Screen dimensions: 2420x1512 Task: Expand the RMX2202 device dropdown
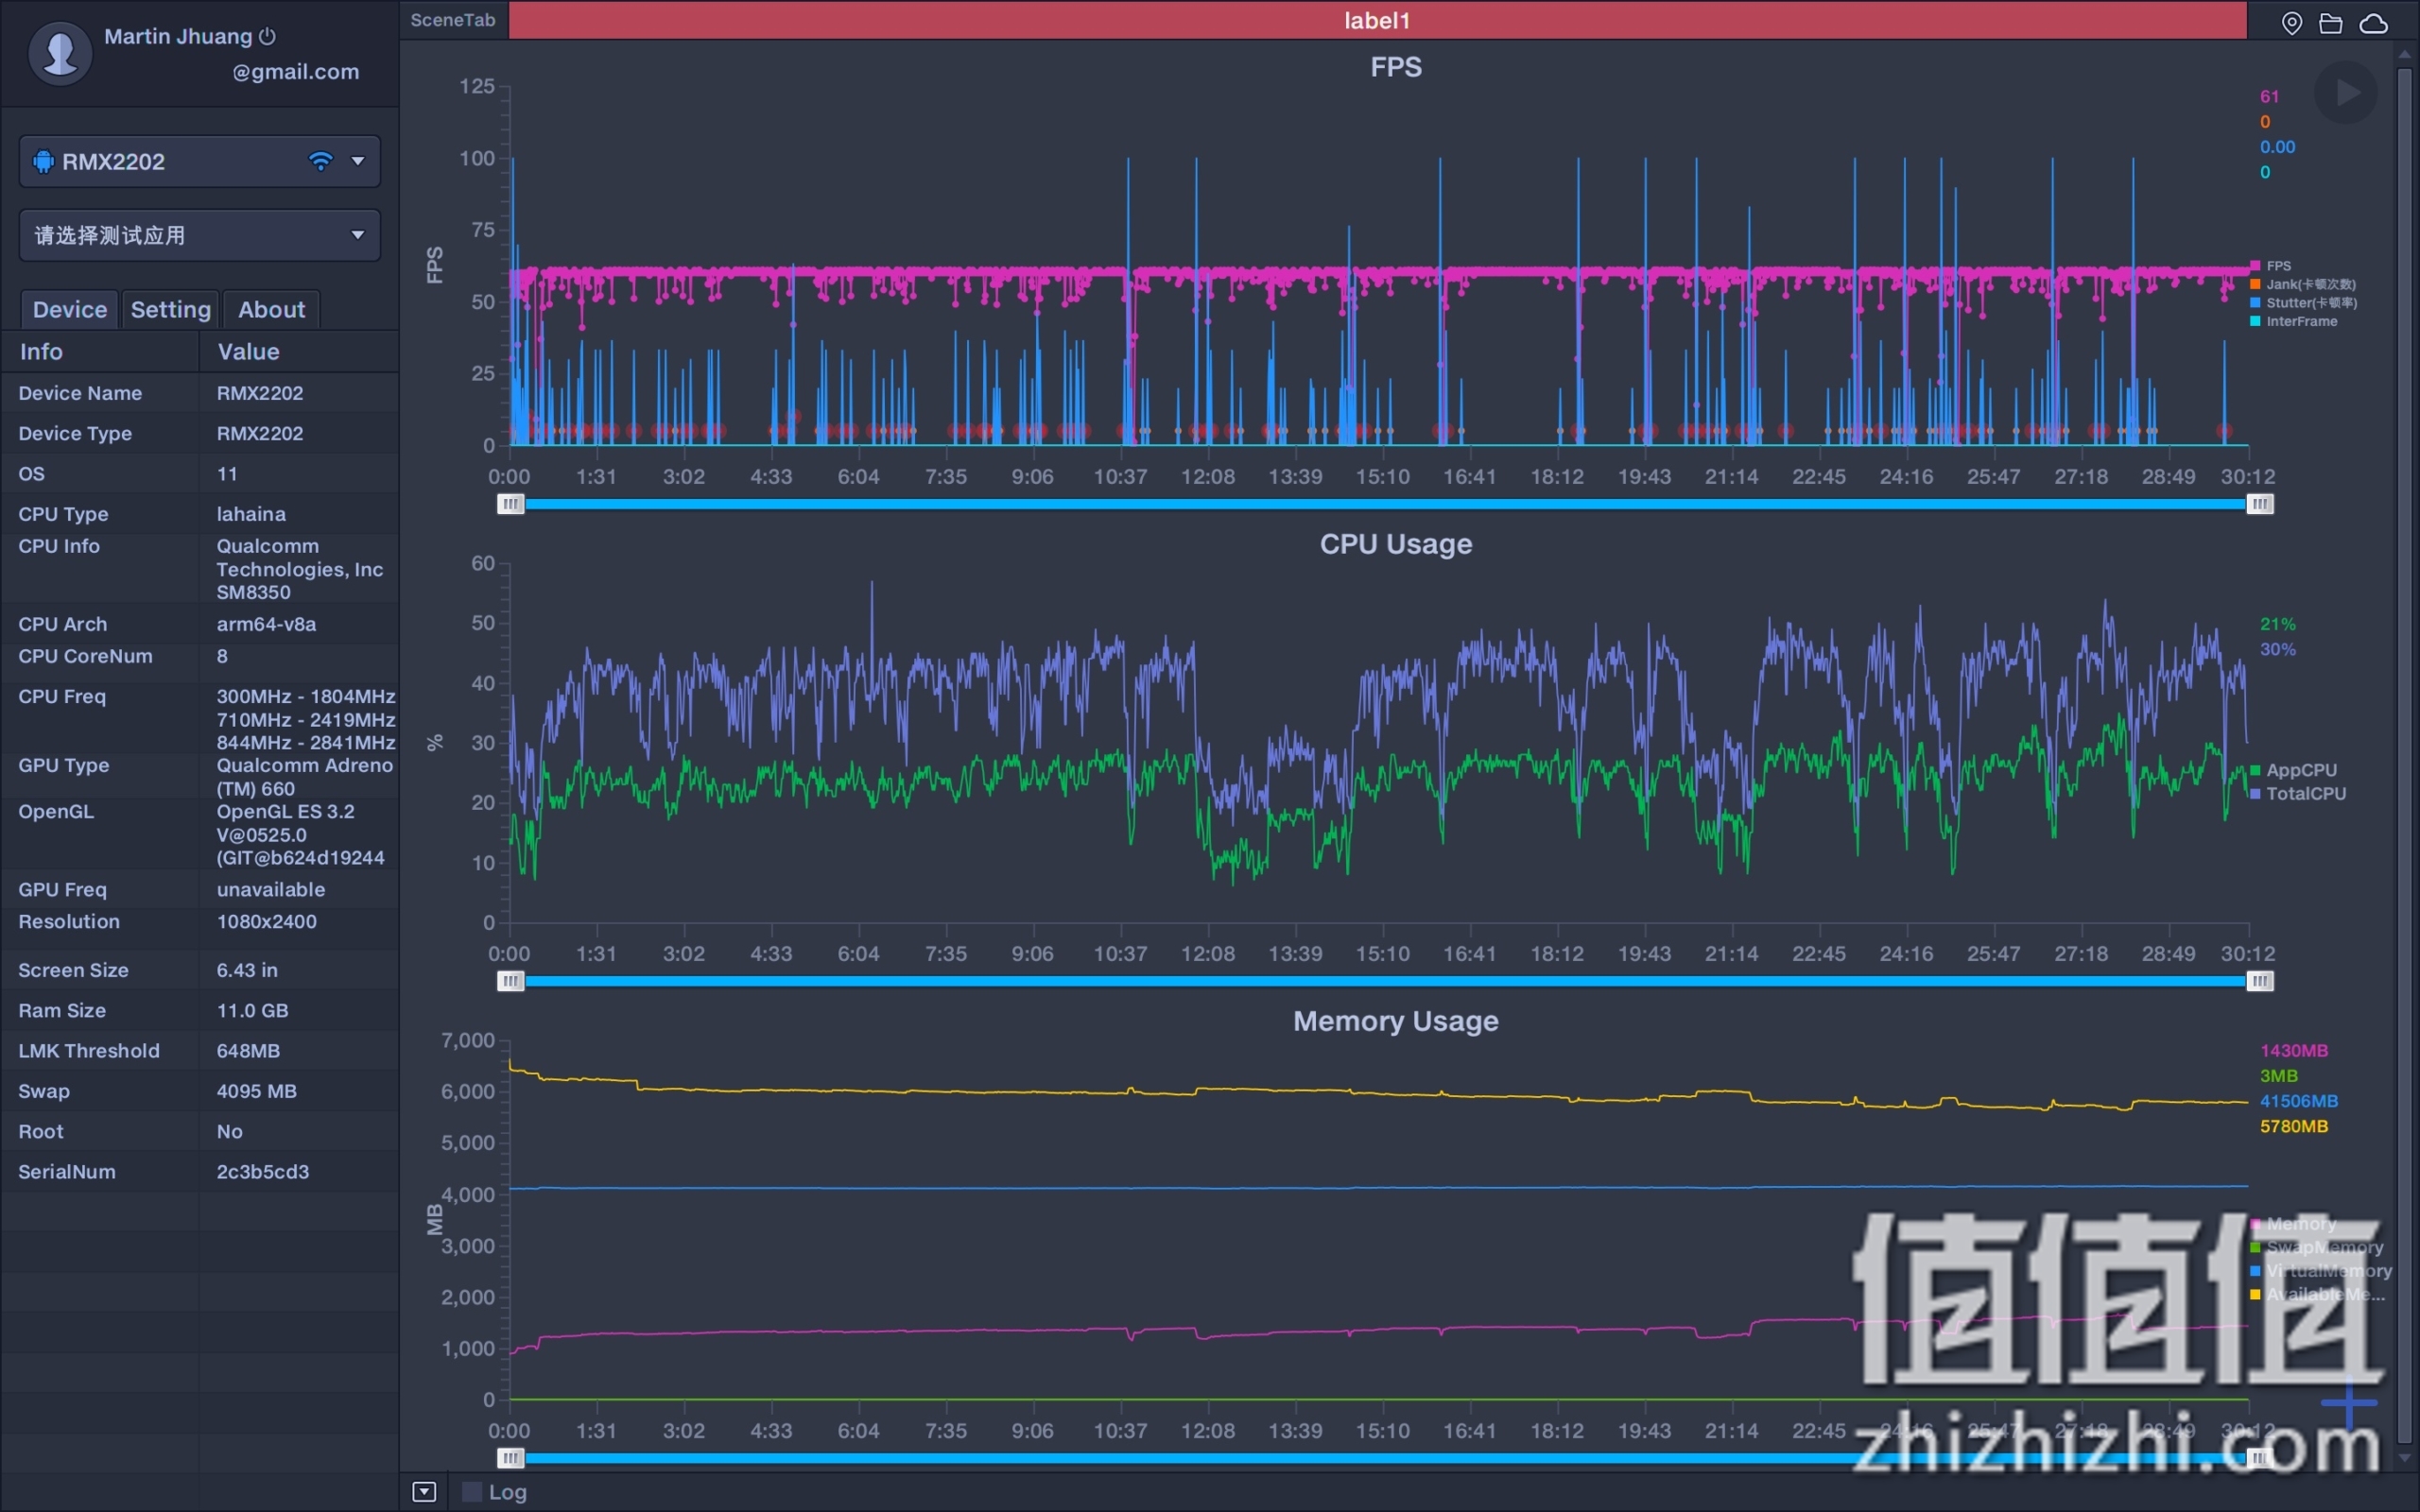pyautogui.click(x=357, y=161)
